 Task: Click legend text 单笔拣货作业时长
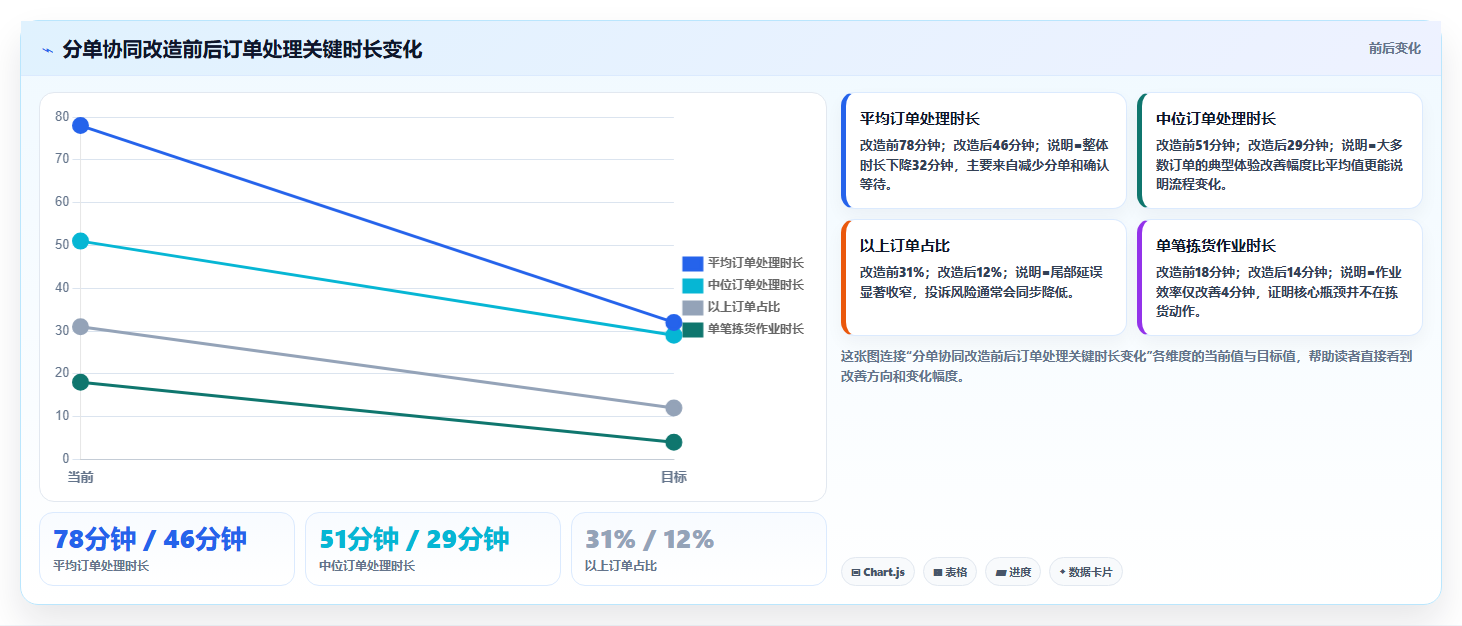756,329
